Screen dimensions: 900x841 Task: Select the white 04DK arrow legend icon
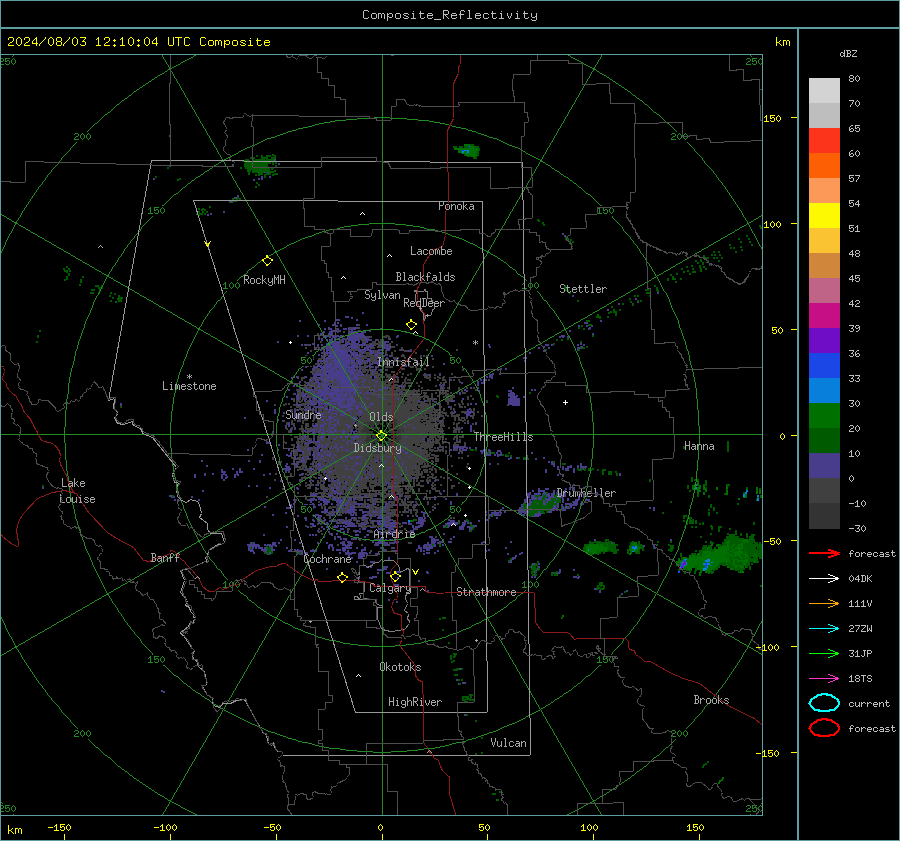tap(824, 578)
